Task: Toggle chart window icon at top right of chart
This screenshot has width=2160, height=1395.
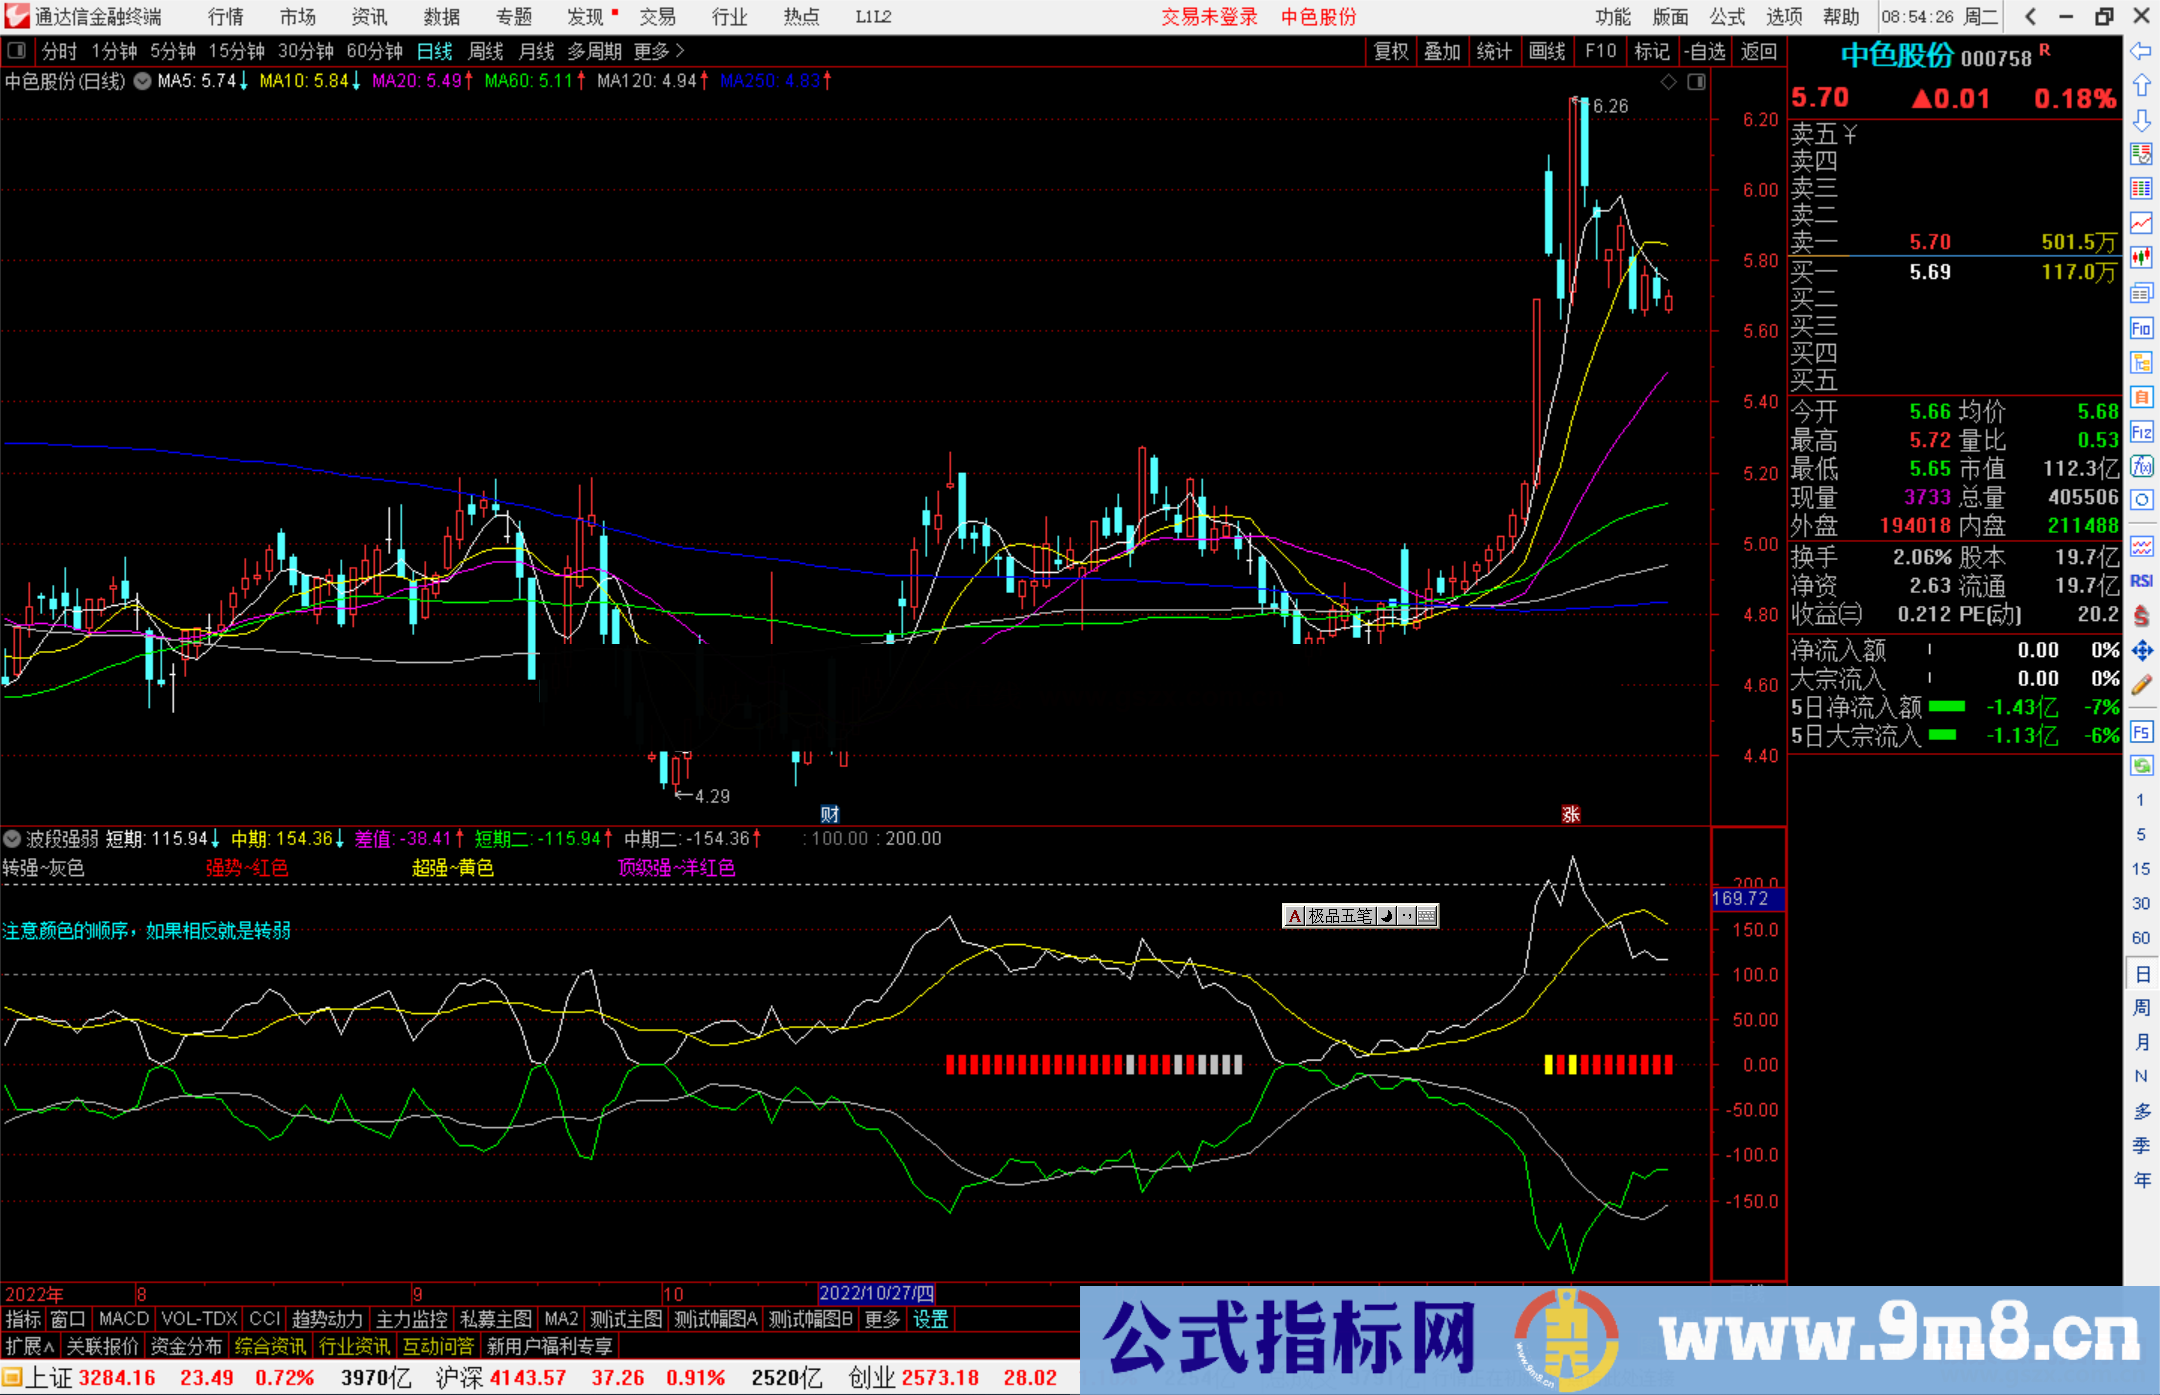Action: [x=1696, y=81]
